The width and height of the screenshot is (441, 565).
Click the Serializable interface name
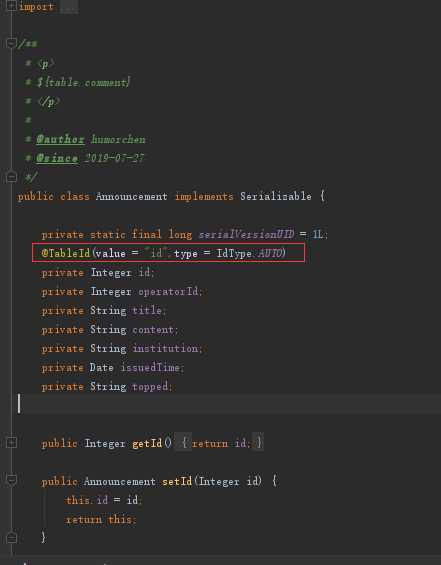[276, 196]
